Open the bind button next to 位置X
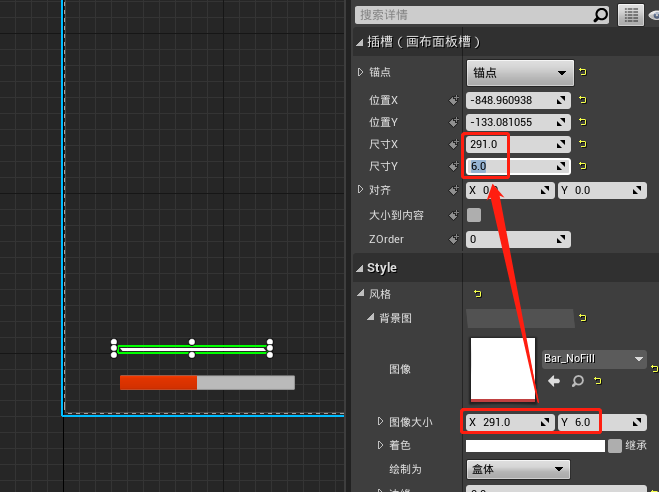This screenshot has width=659, height=492. 453,100
